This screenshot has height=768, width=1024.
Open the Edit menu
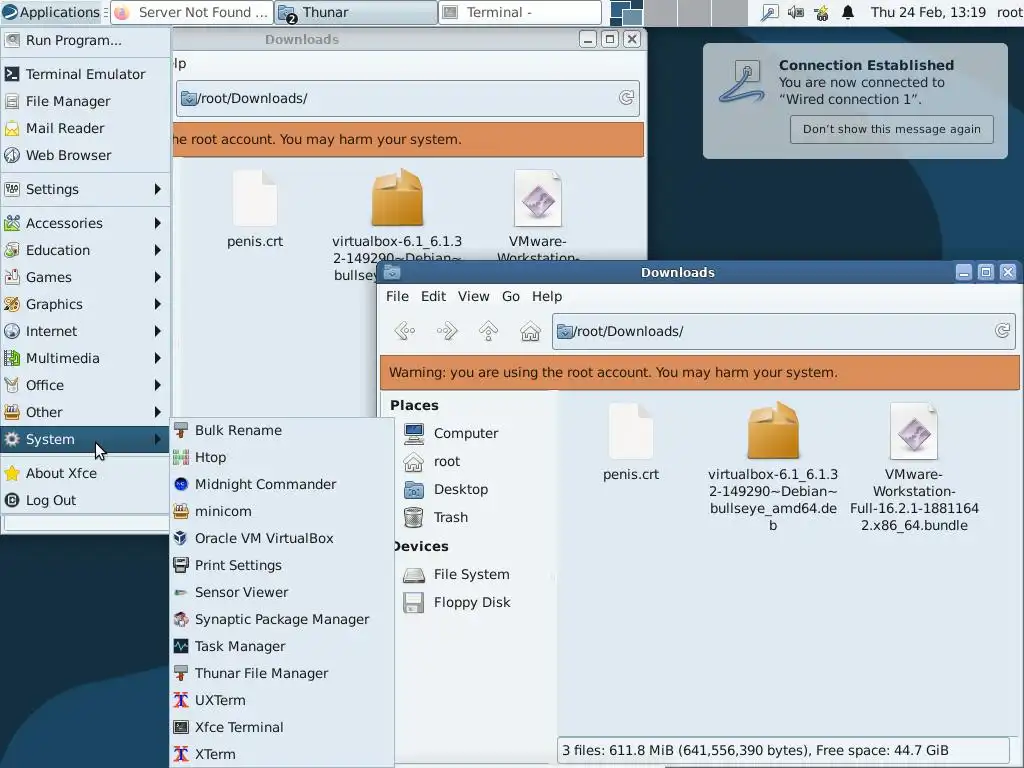tap(433, 296)
